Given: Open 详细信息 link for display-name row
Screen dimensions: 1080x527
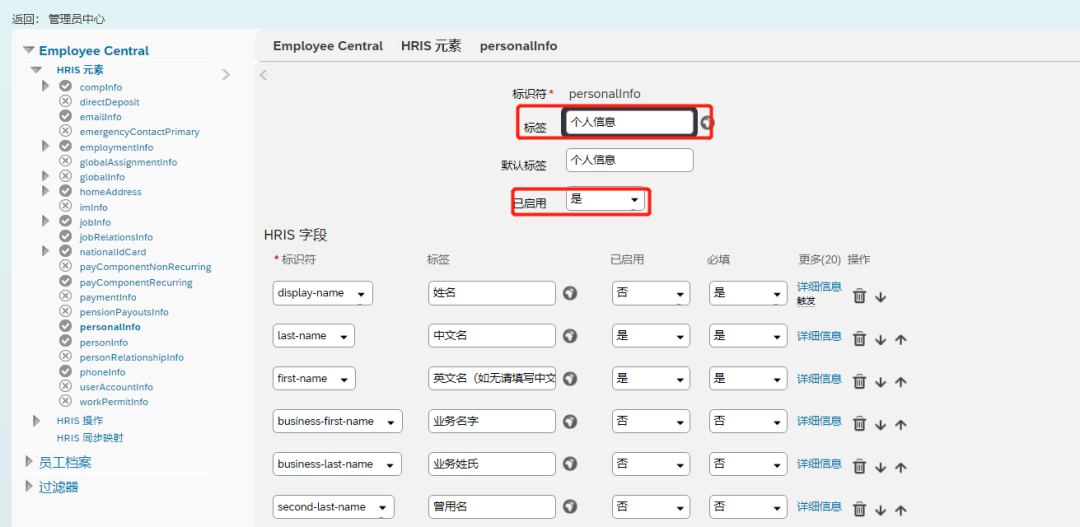Looking at the screenshot, I should pyautogui.click(x=819, y=287).
